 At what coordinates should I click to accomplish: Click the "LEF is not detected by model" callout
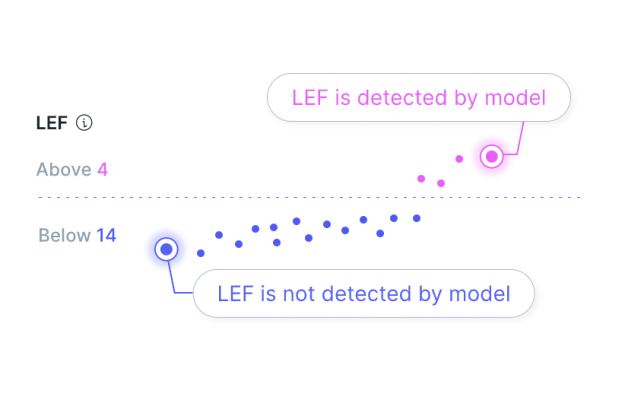[364, 294]
